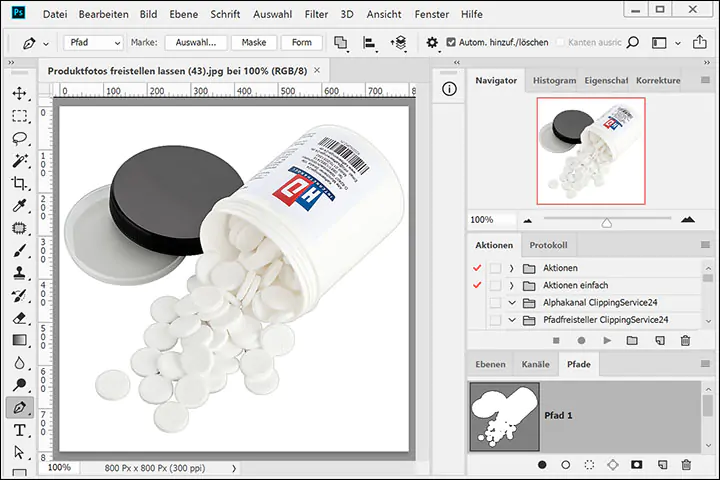Create new action set folder

pos(632,340)
